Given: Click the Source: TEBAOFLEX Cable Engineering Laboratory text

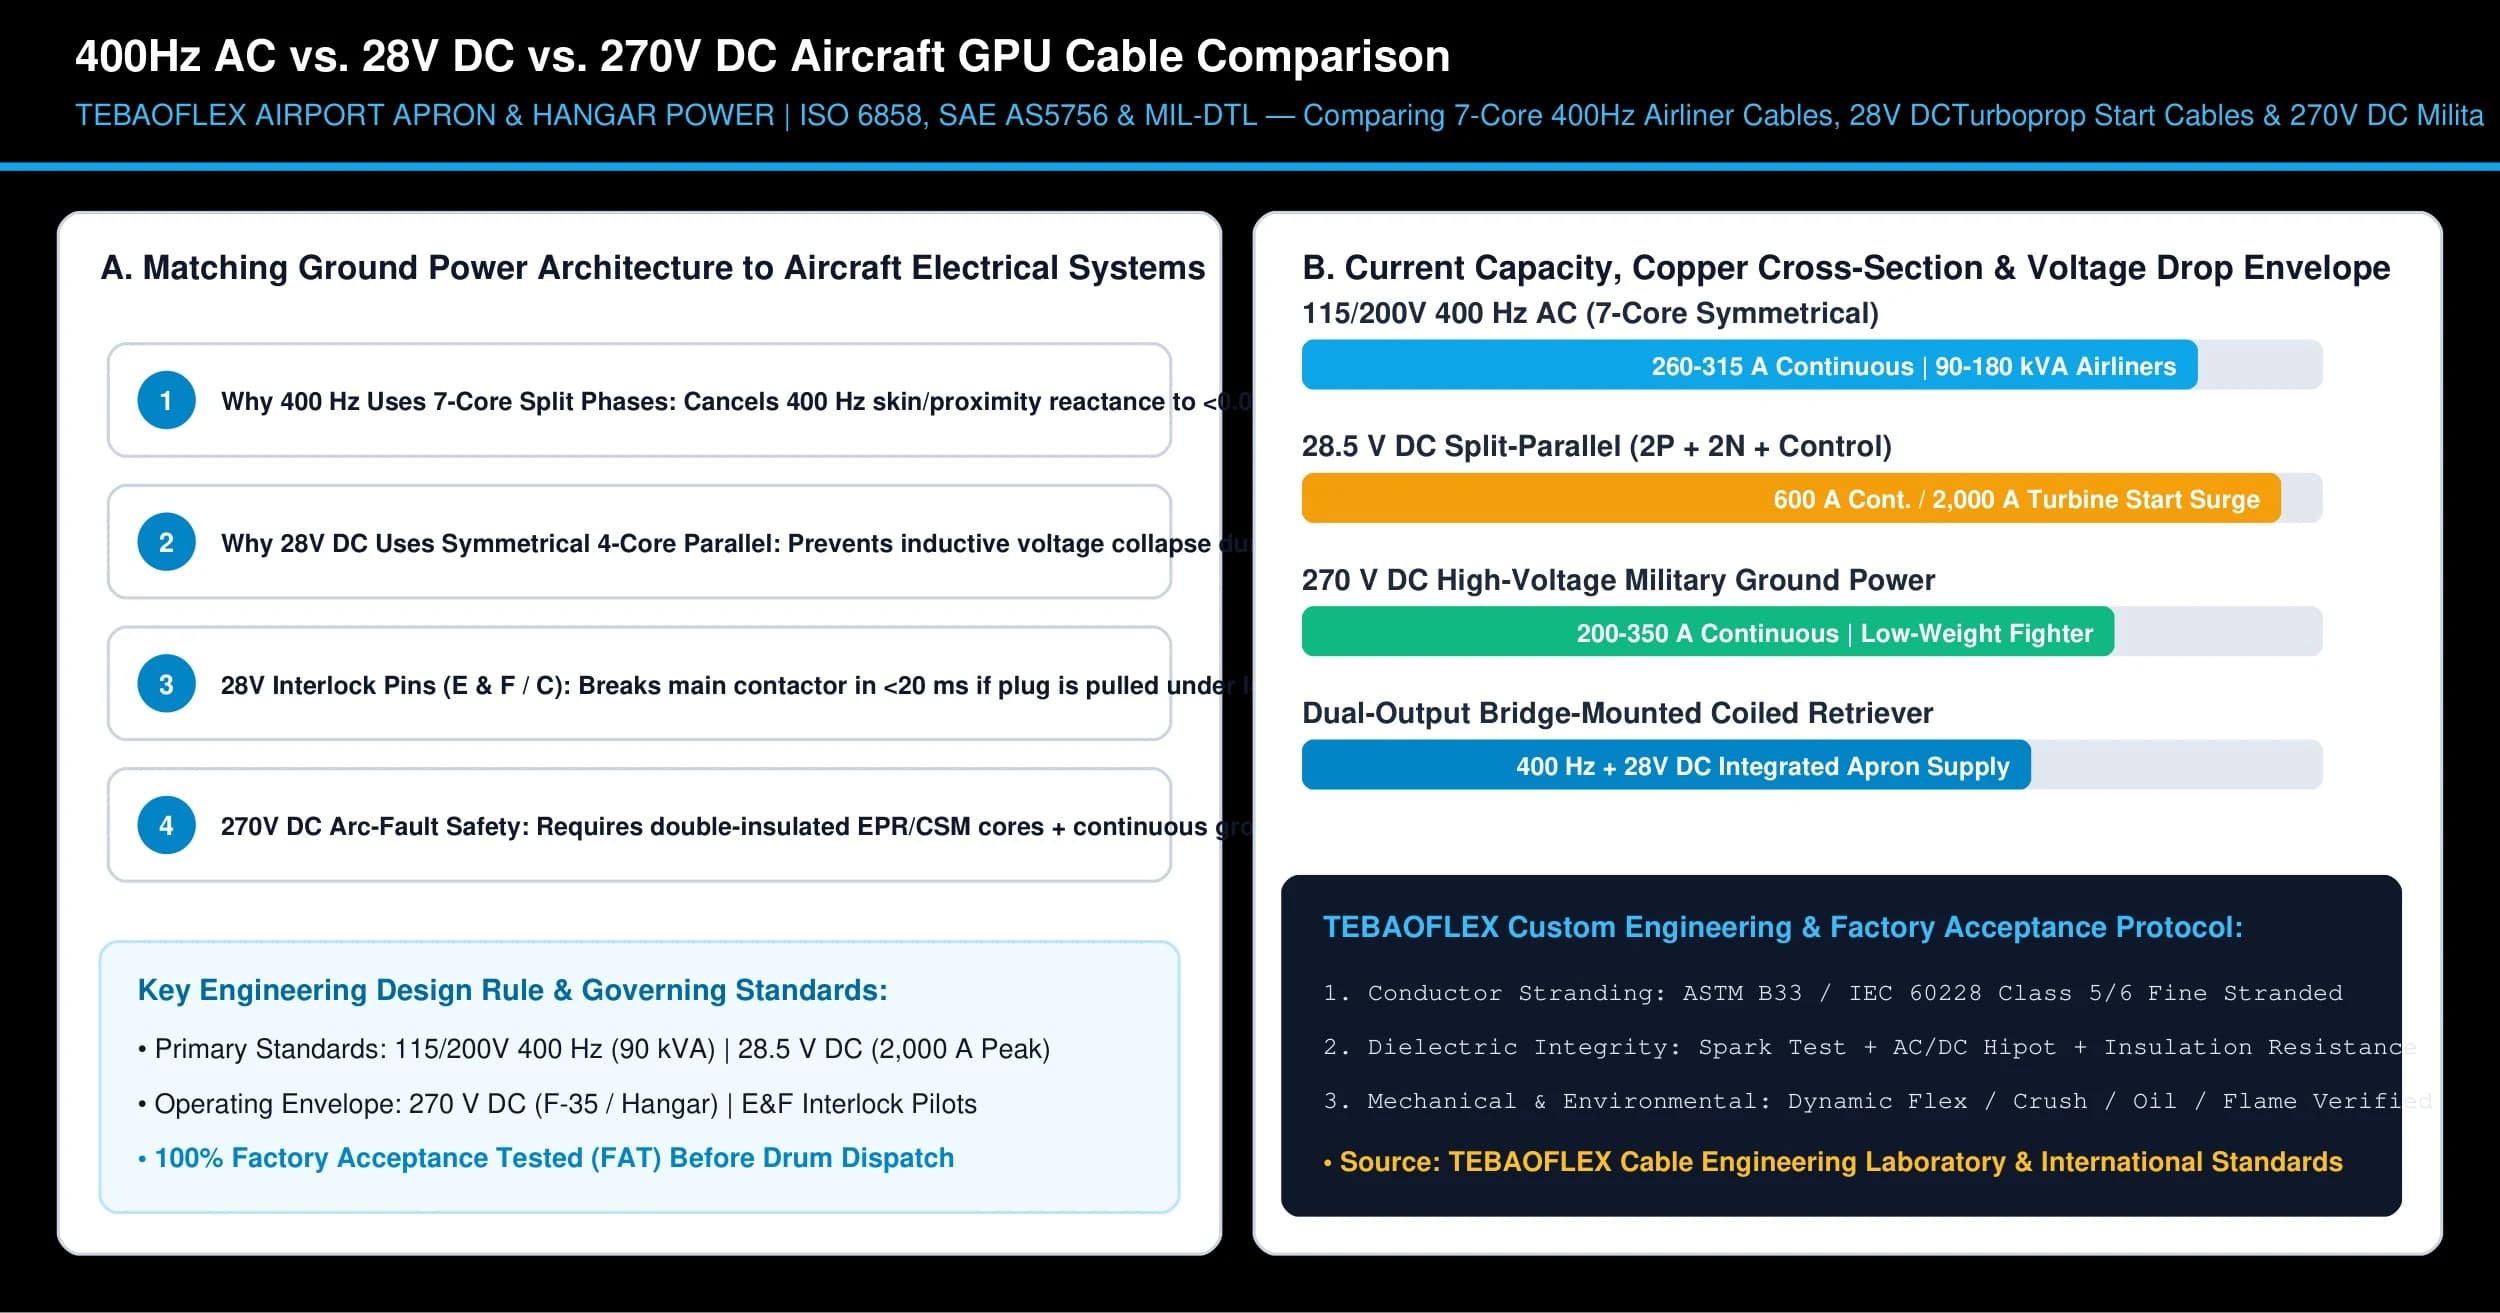Looking at the screenshot, I should 1833,1162.
